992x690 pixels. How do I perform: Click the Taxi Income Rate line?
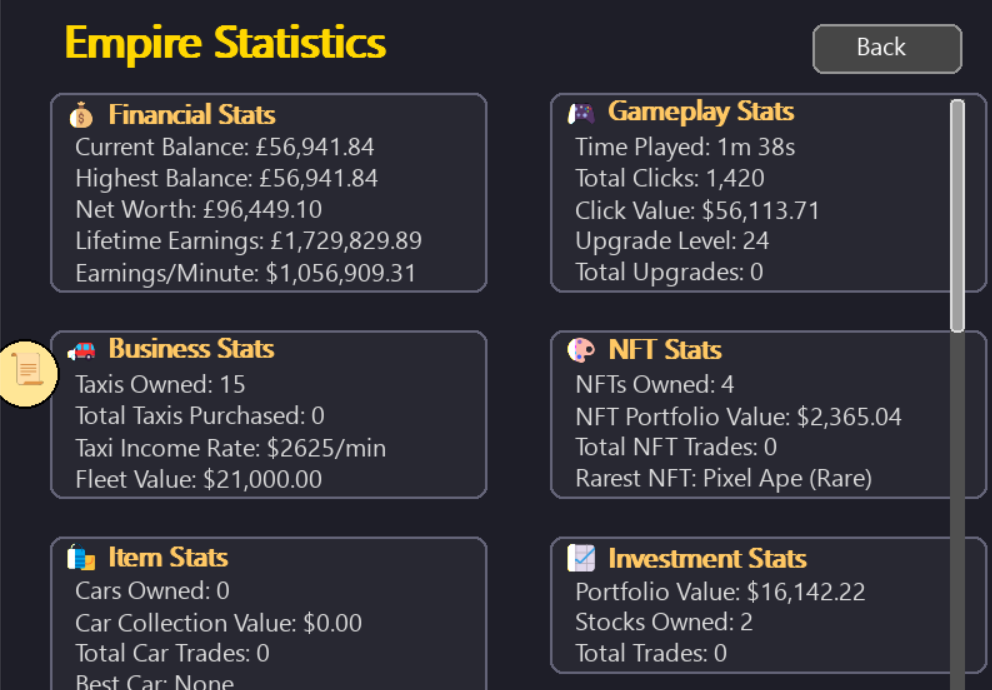click(x=230, y=448)
